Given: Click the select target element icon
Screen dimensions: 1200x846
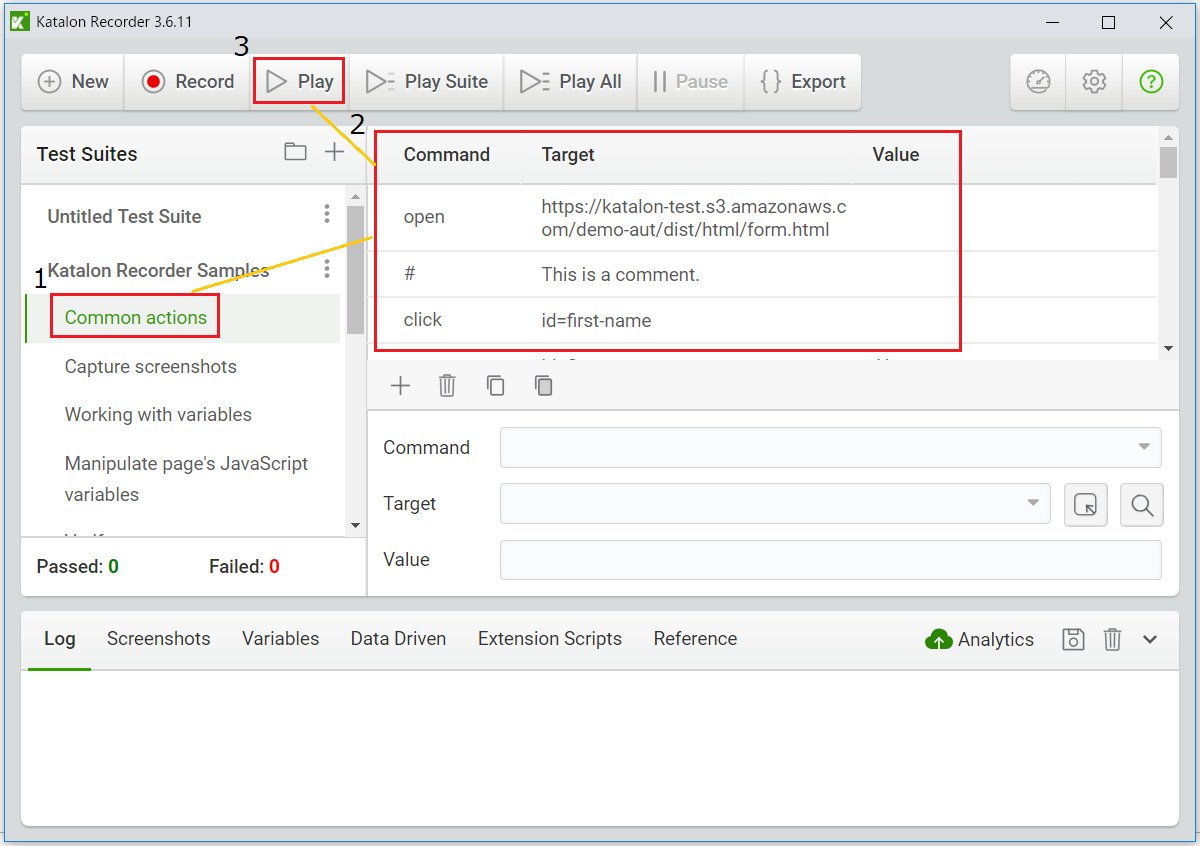Looking at the screenshot, I should coord(1085,505).
